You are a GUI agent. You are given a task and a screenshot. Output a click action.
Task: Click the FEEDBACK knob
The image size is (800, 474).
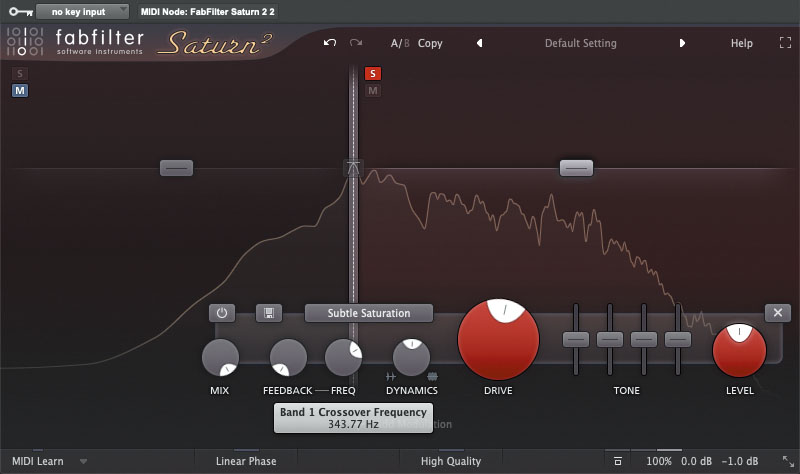point(288,357)
